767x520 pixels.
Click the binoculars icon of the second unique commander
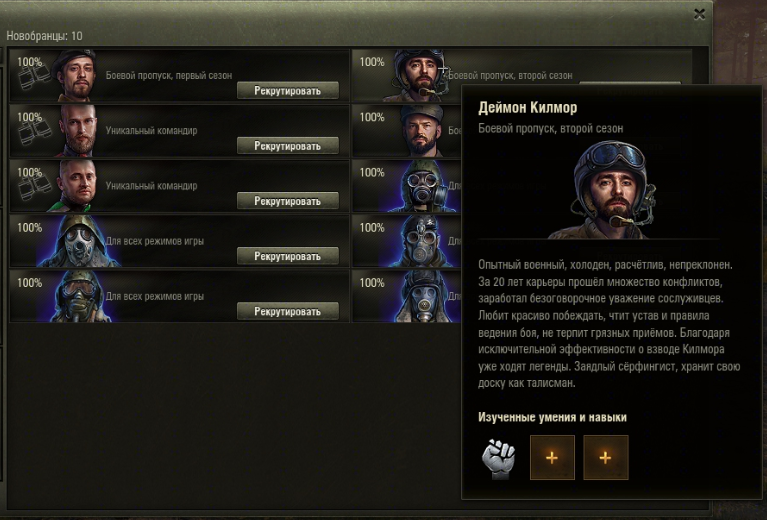tap(34, 188)
